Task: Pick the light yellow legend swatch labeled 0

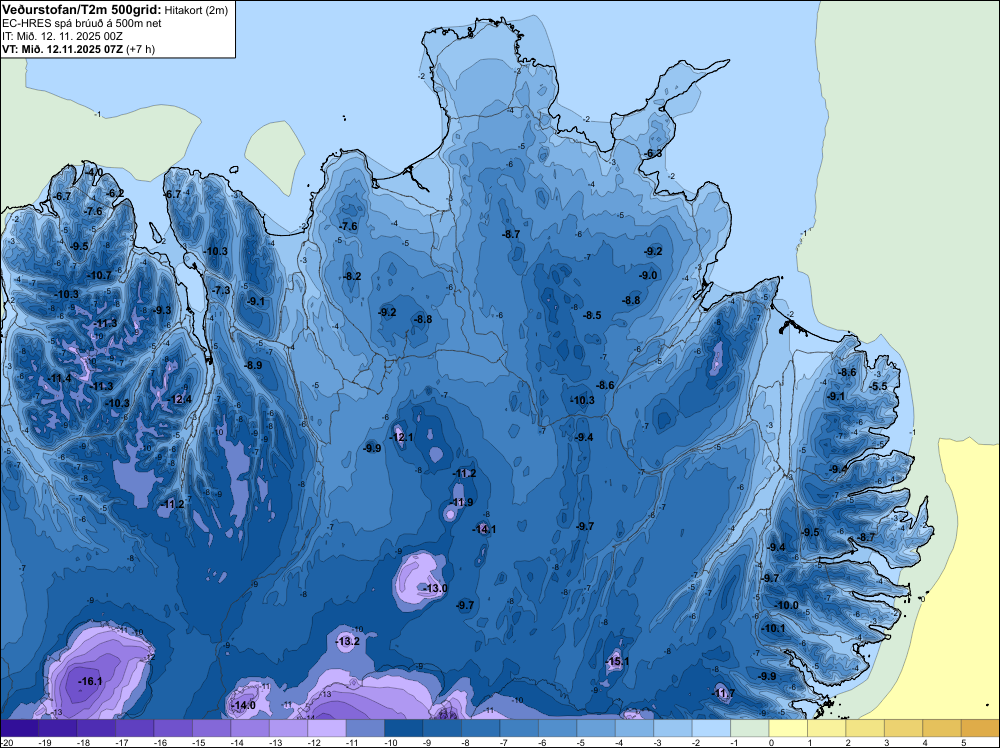Action: point(788,728)
